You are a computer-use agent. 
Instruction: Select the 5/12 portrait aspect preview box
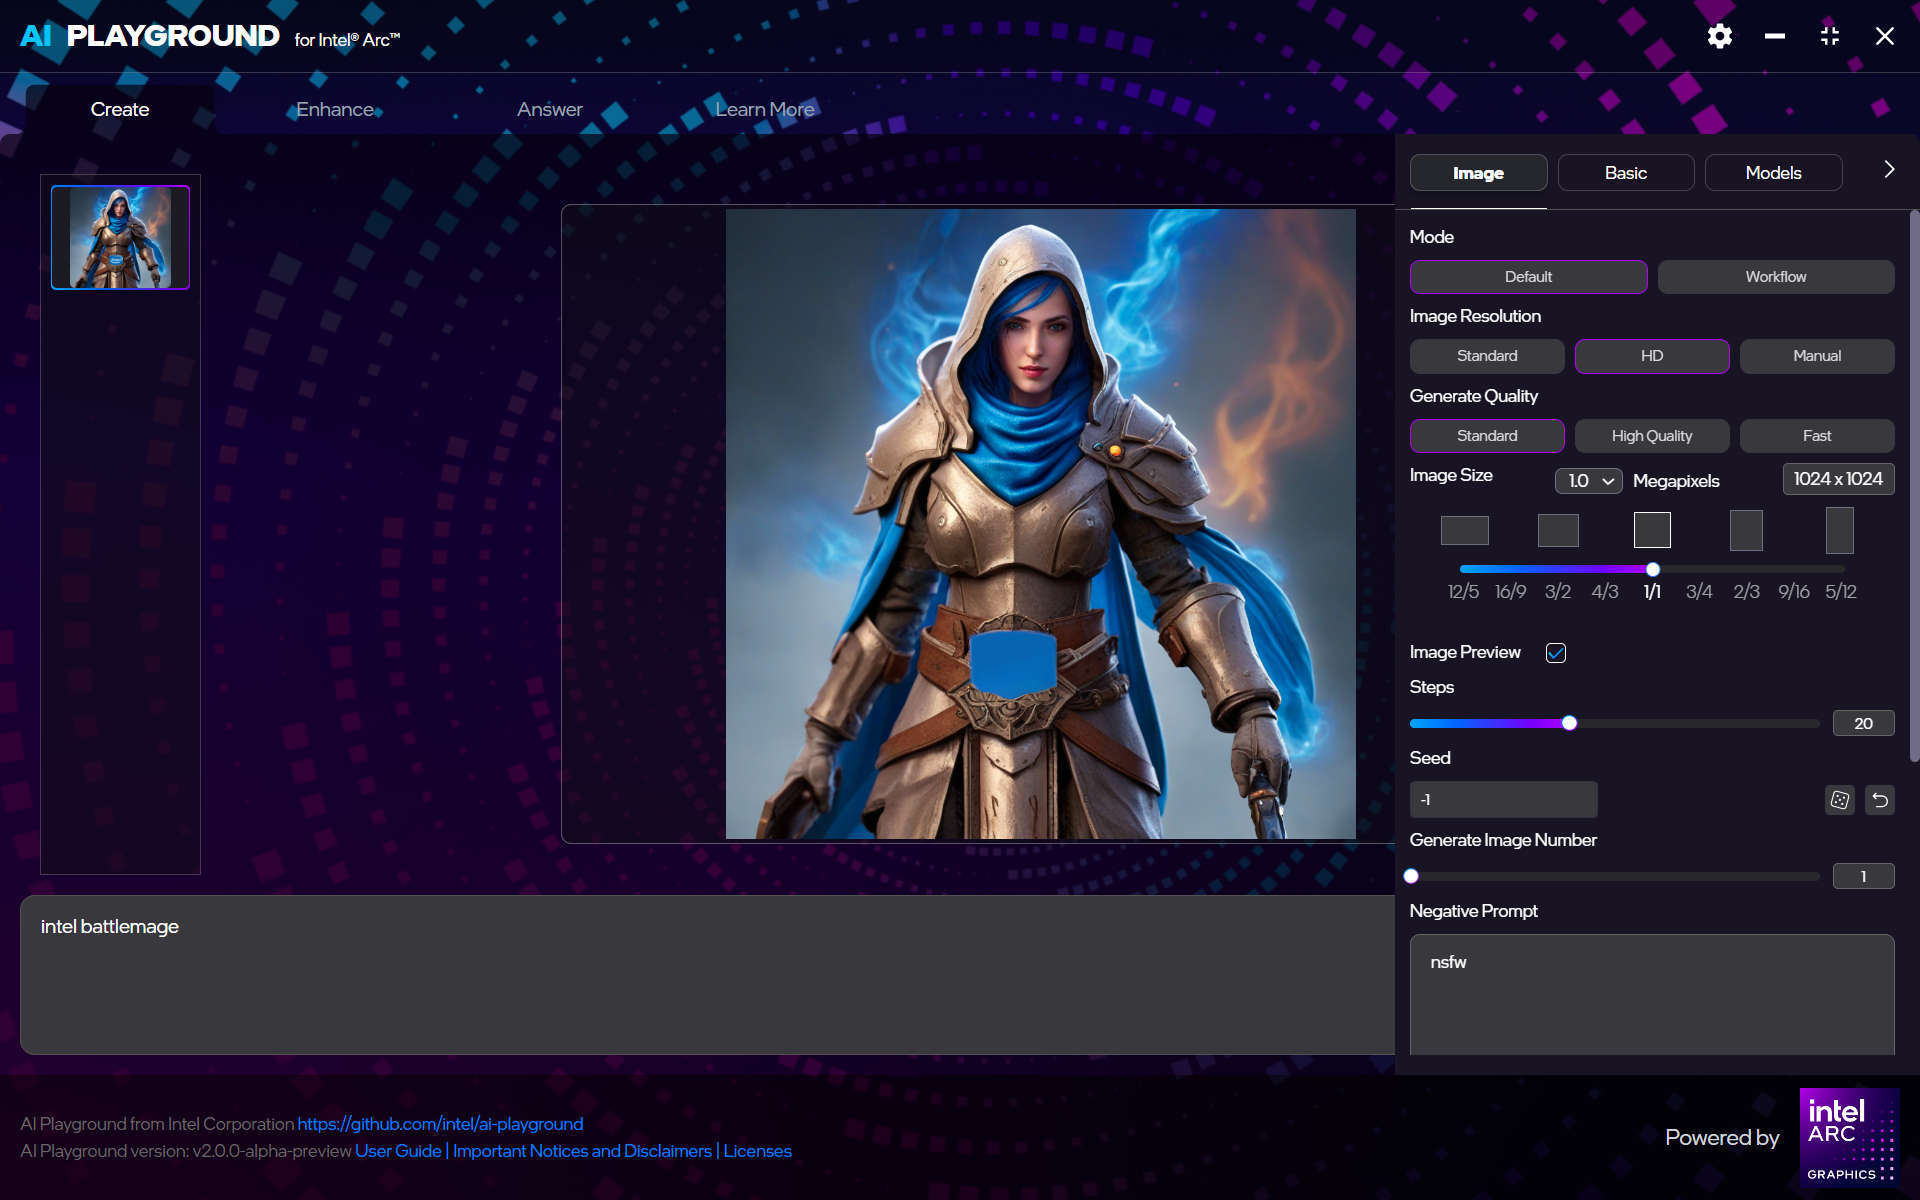[x=1840, y=530]
